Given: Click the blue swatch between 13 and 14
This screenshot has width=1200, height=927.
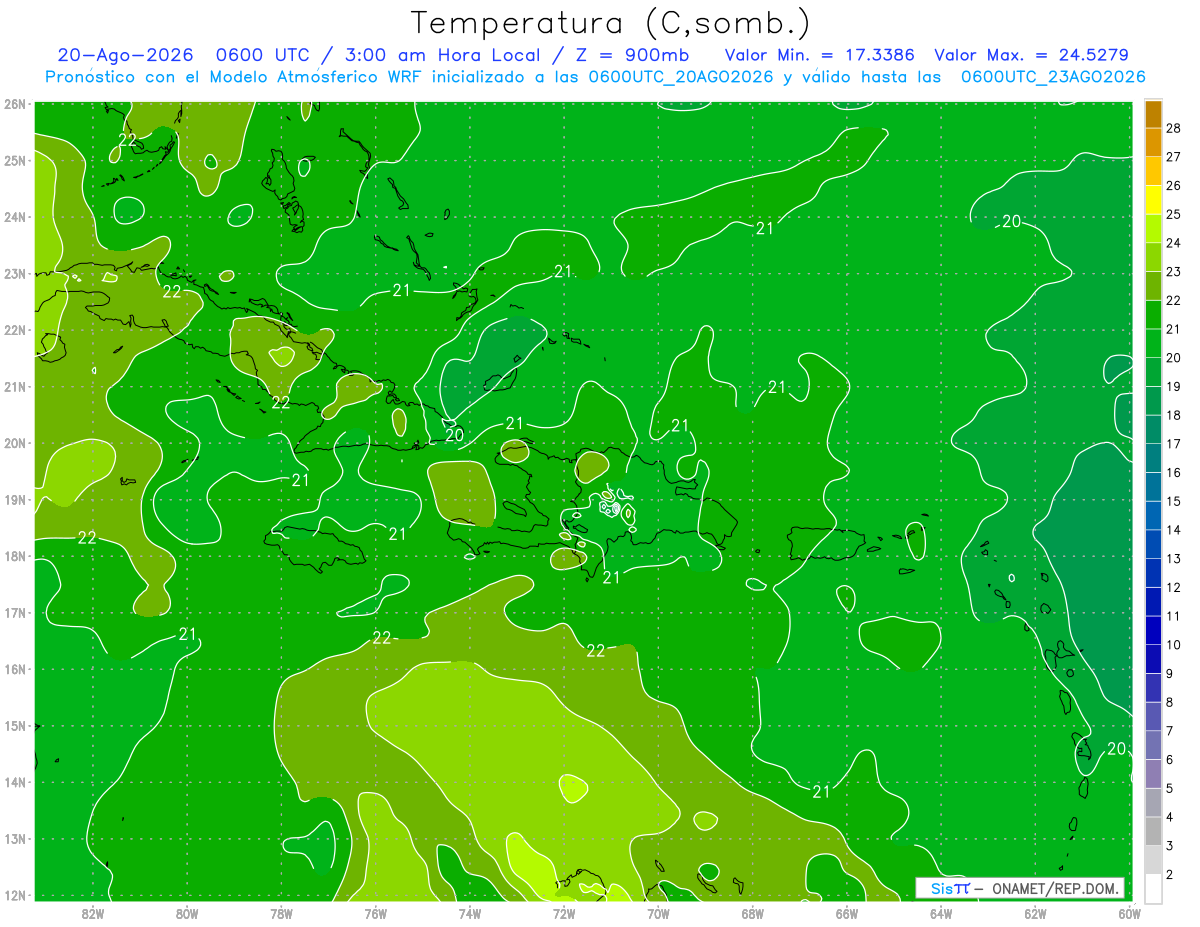Looking at the screenshot, I should [x=1153, y=545].
